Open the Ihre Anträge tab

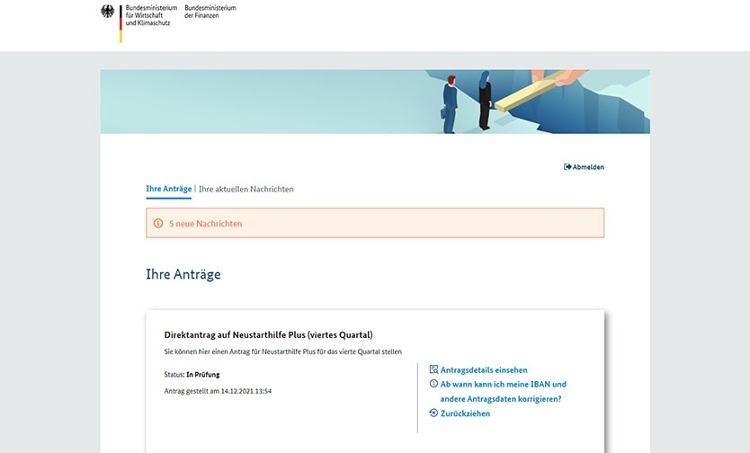tap(168, 189)
